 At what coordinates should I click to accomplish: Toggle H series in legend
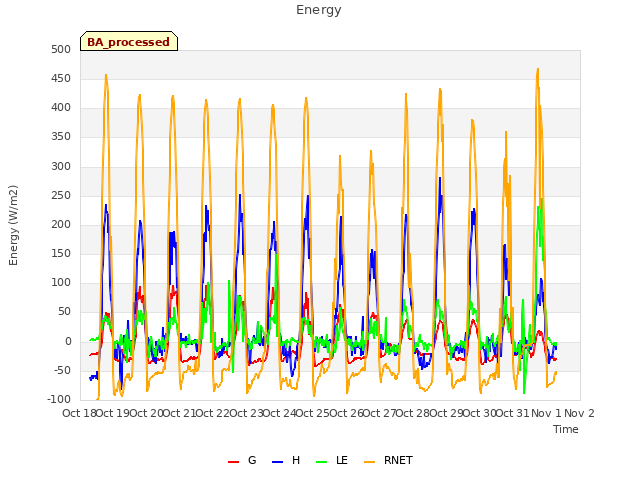pyautogui.click(x=286, y=460)
